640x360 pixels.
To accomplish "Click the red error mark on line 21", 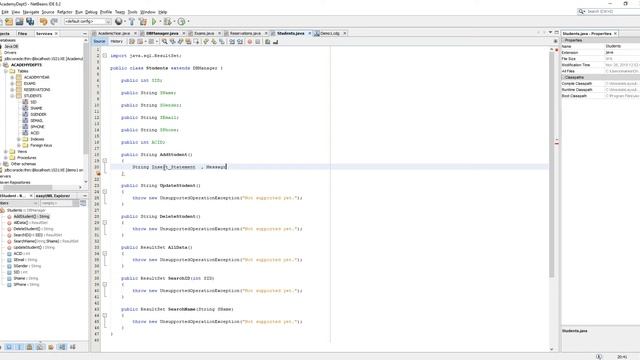I will click(98, 173).
